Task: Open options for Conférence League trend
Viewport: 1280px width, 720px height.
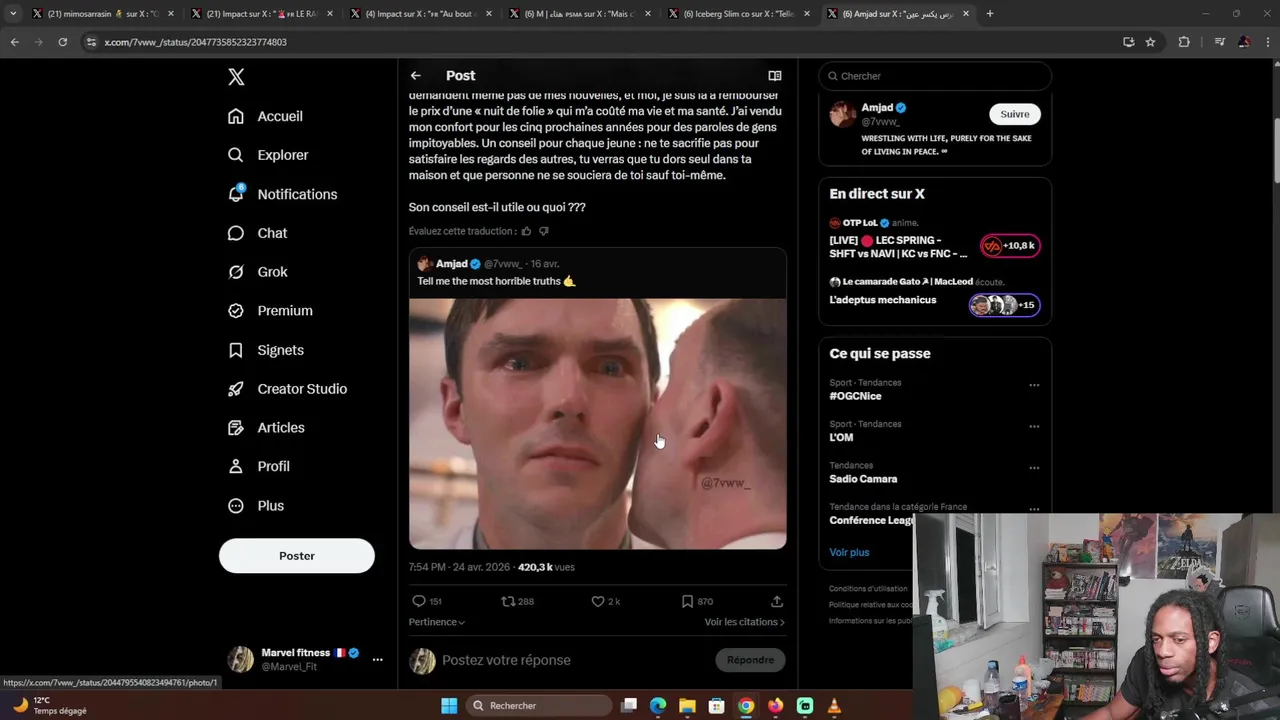Action: click(1034, 508)
